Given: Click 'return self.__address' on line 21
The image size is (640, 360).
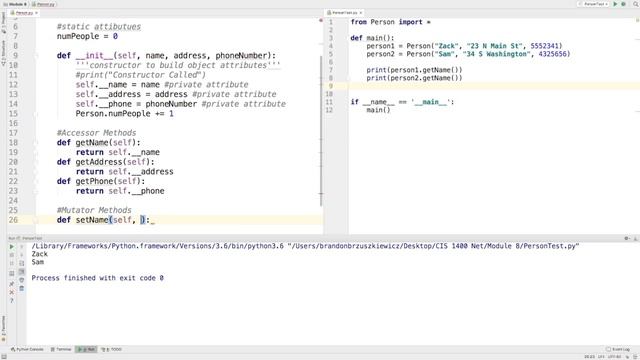Looking at the screenshot, I should coord(124,171).
